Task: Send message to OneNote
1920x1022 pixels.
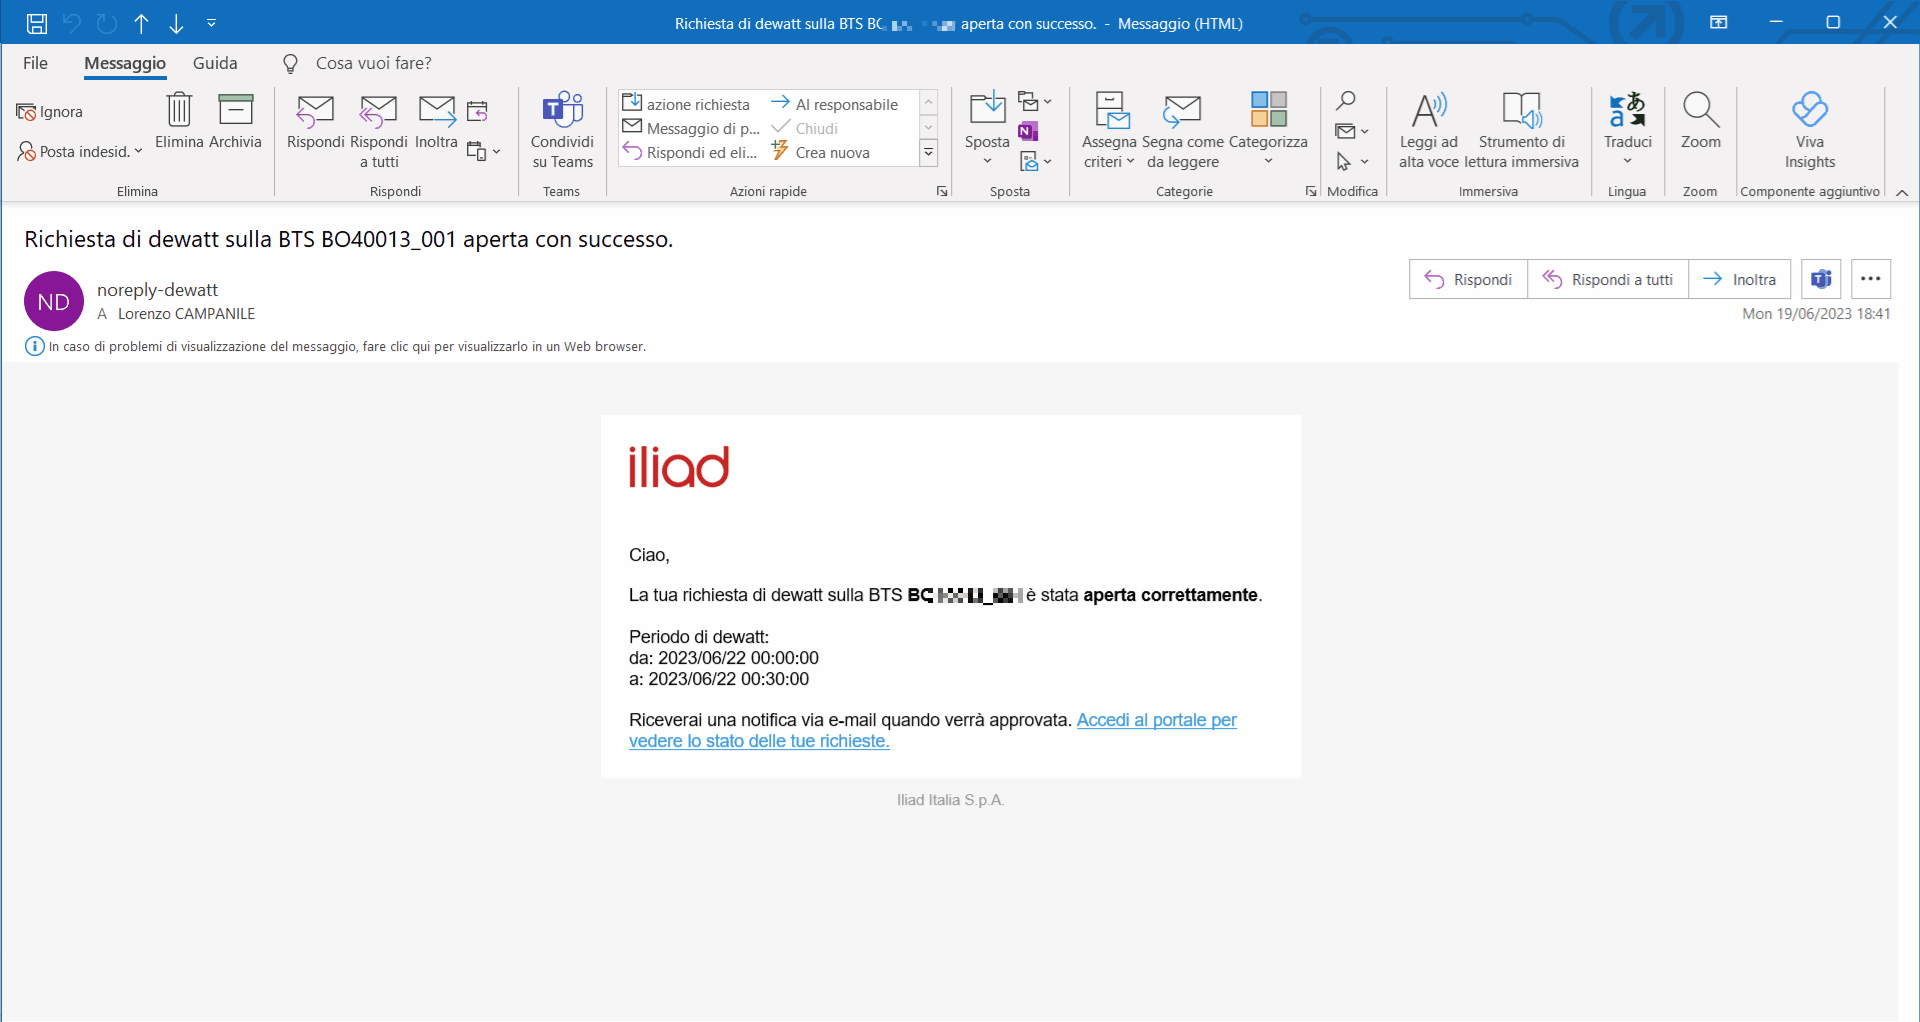Action: click(1027, 131)
